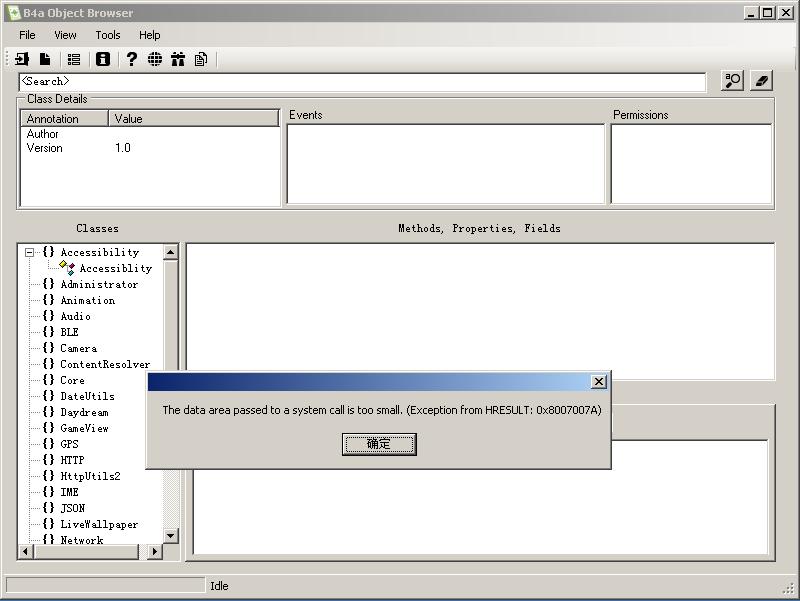Click the info toolbar icon

coord(103,59)
